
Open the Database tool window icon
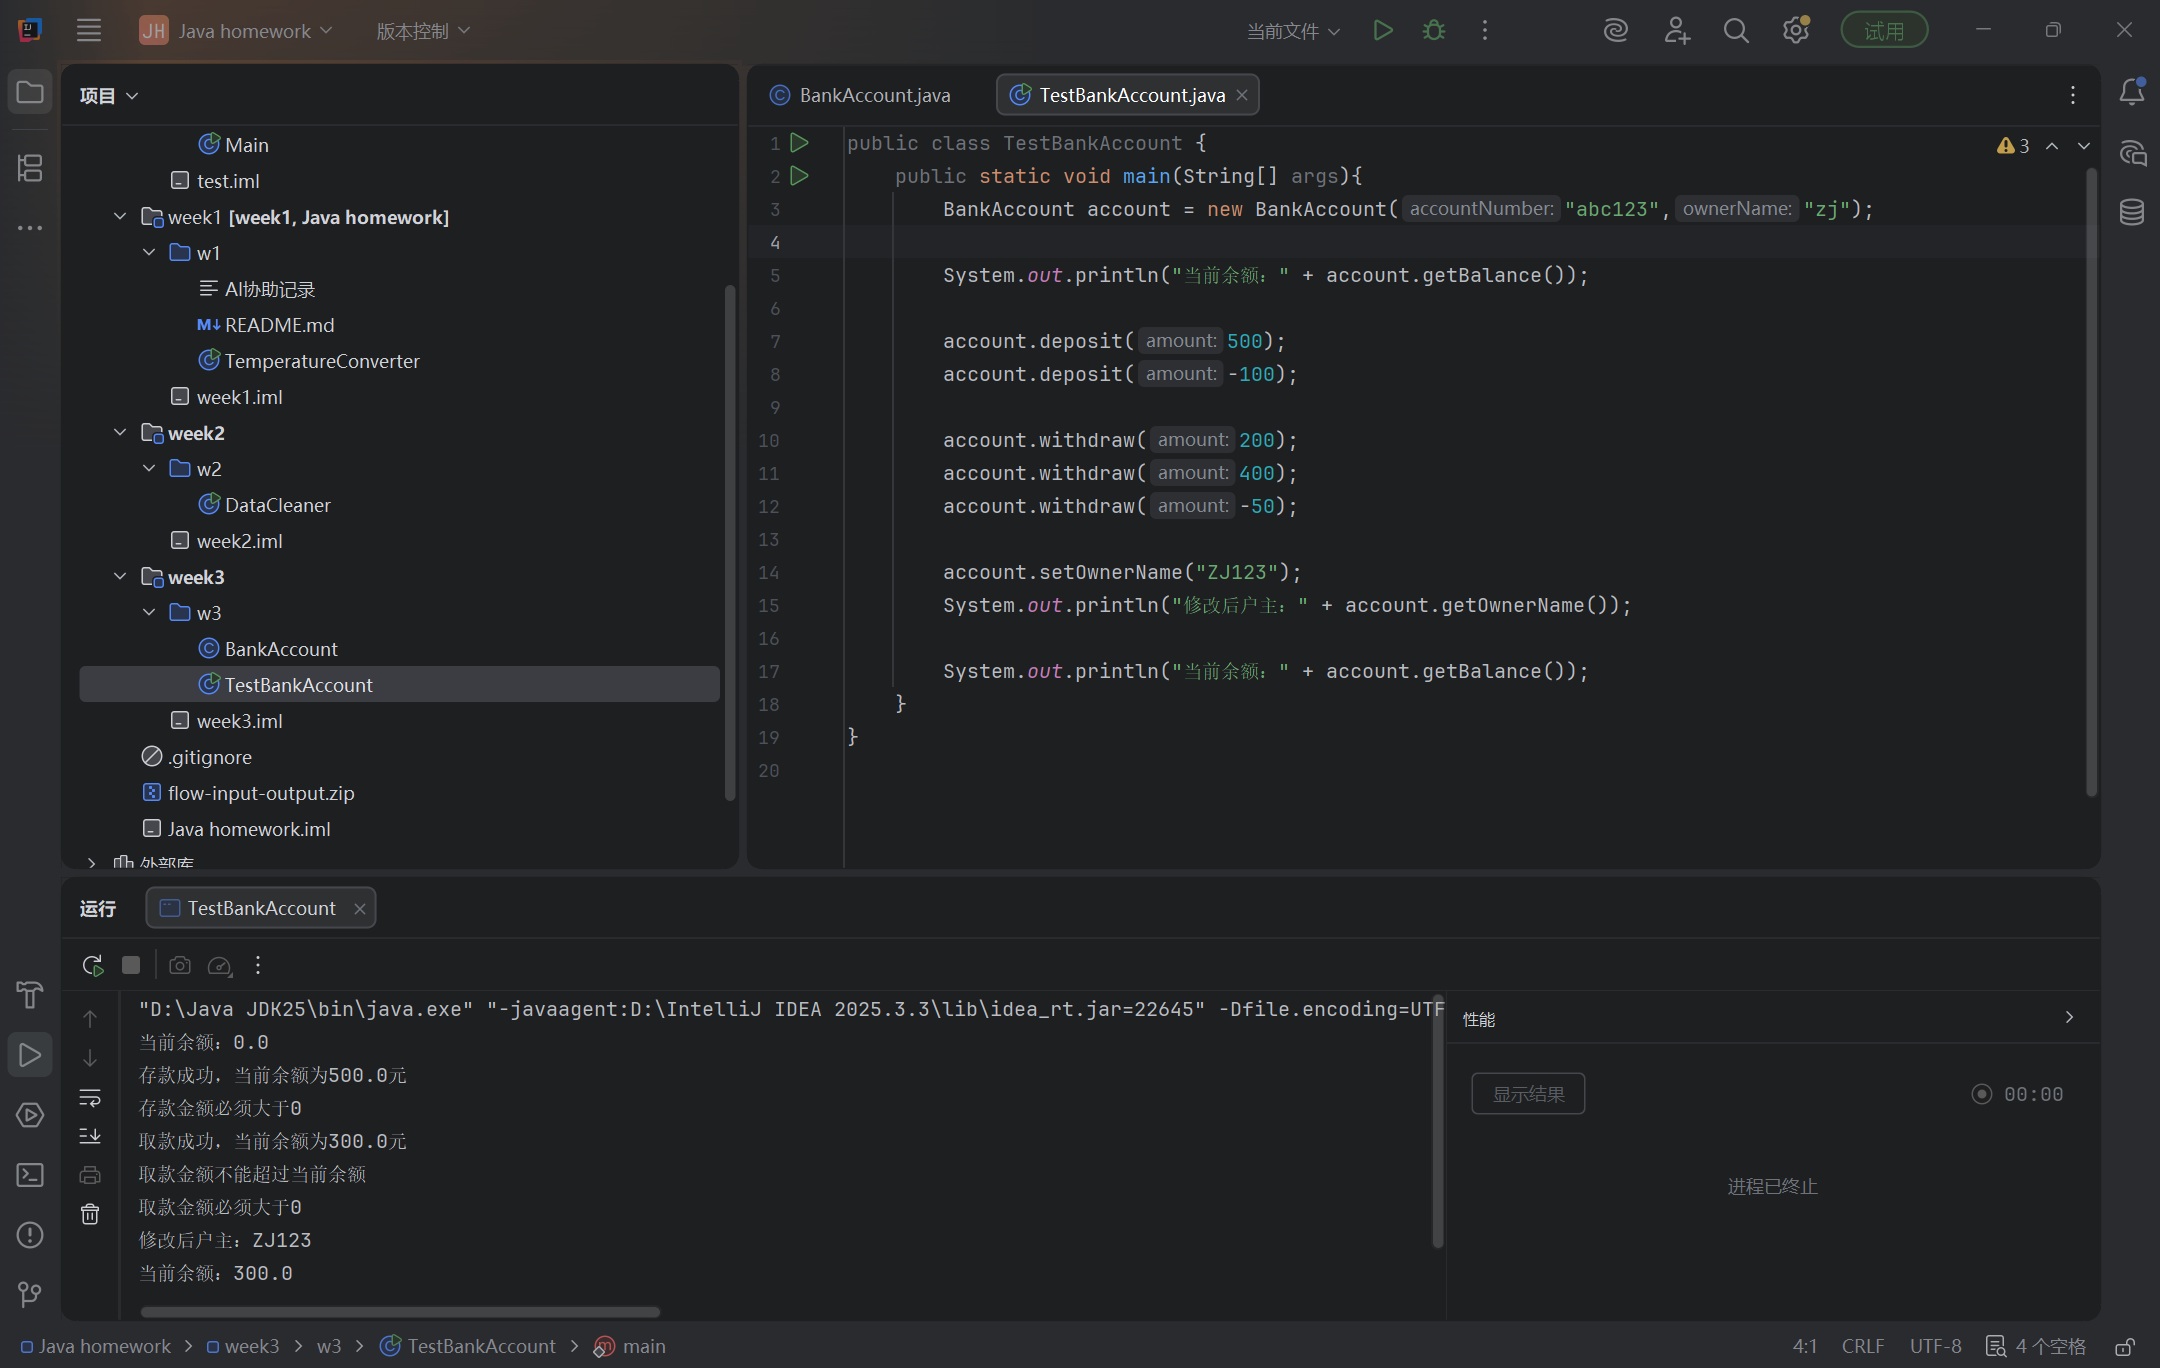(x=2131, y=212)
